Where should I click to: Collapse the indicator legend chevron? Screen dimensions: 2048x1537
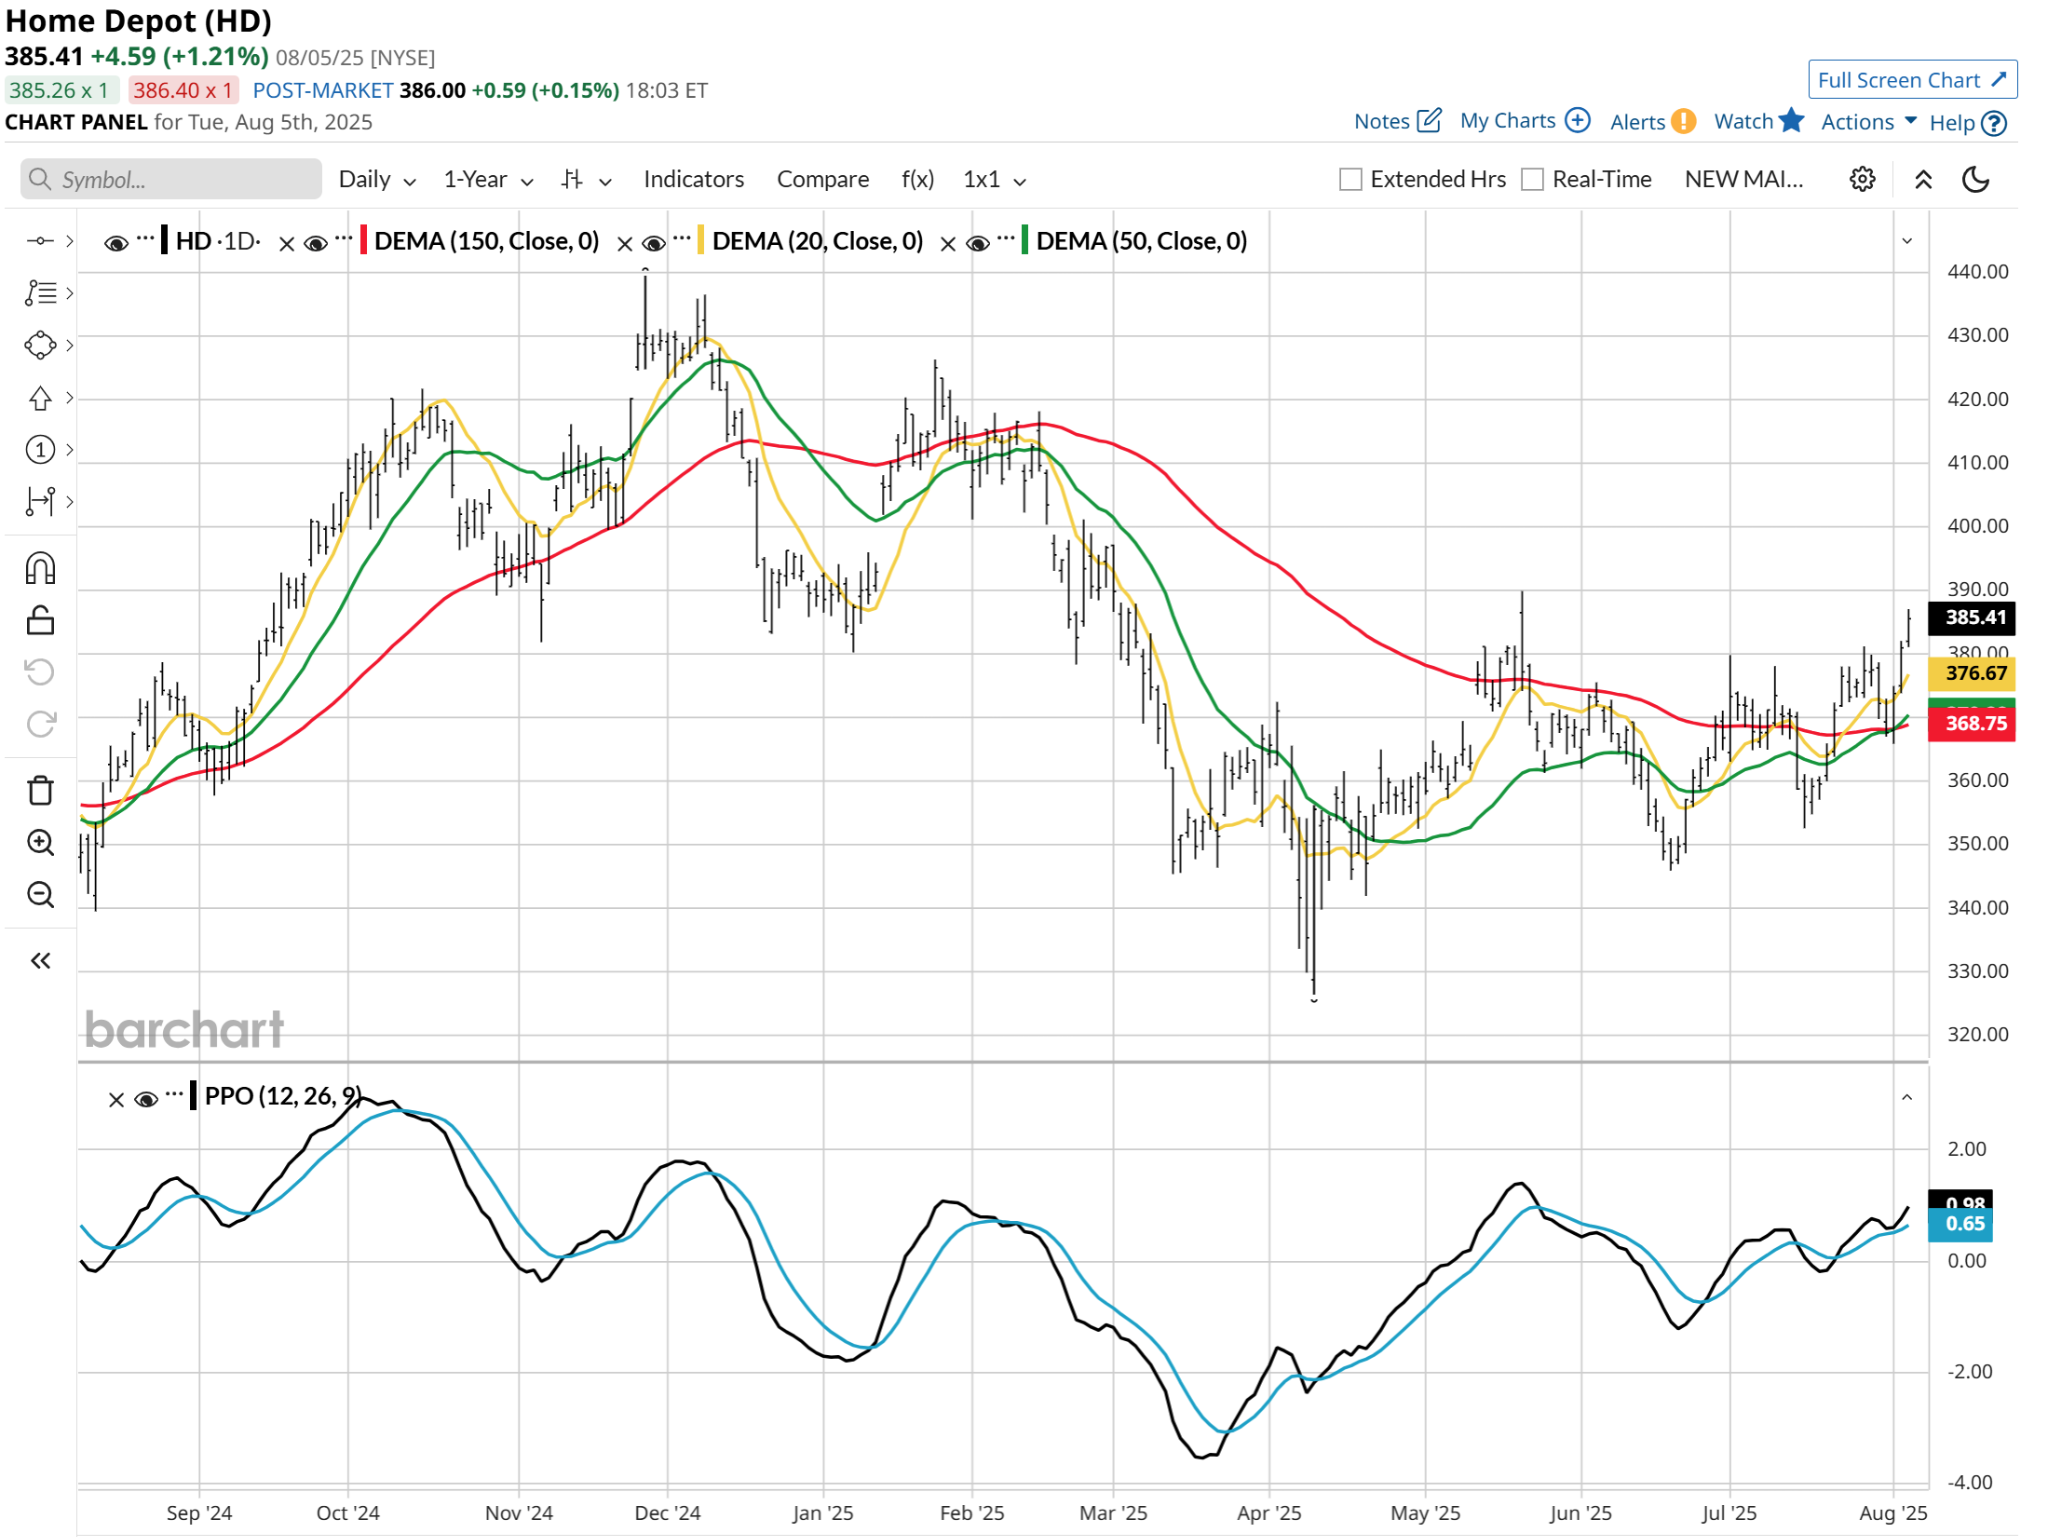(x=1907, y=241)
